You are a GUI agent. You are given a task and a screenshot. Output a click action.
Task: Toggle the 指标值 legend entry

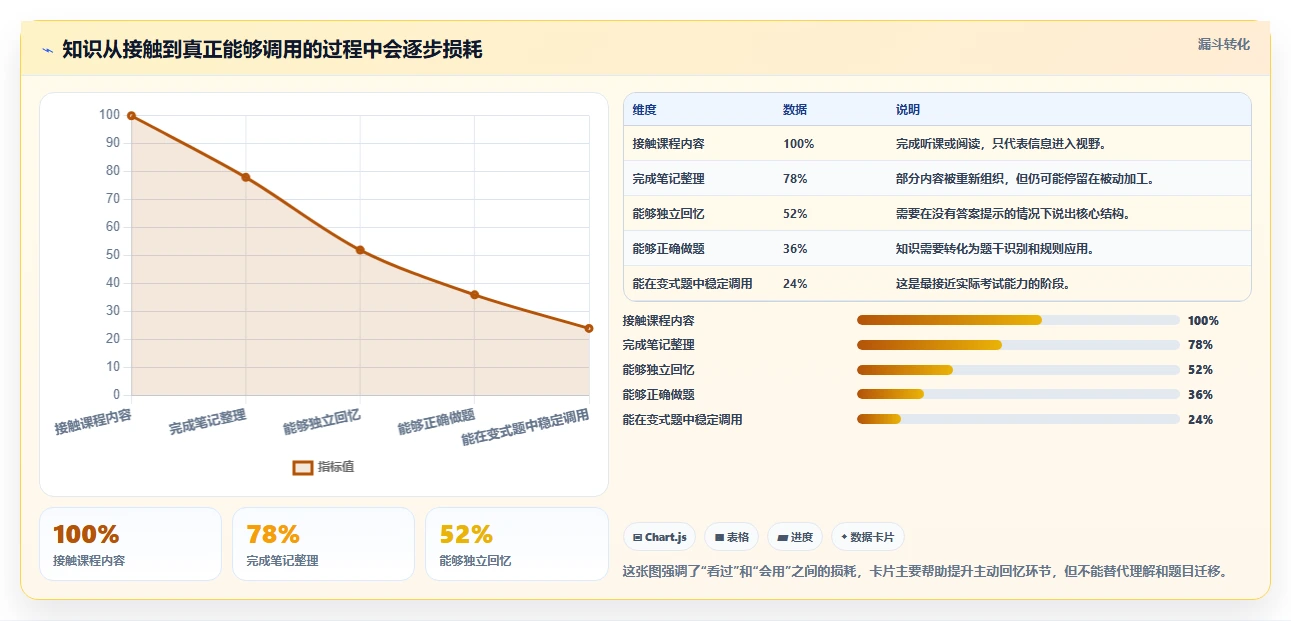(x=323, y=467)
